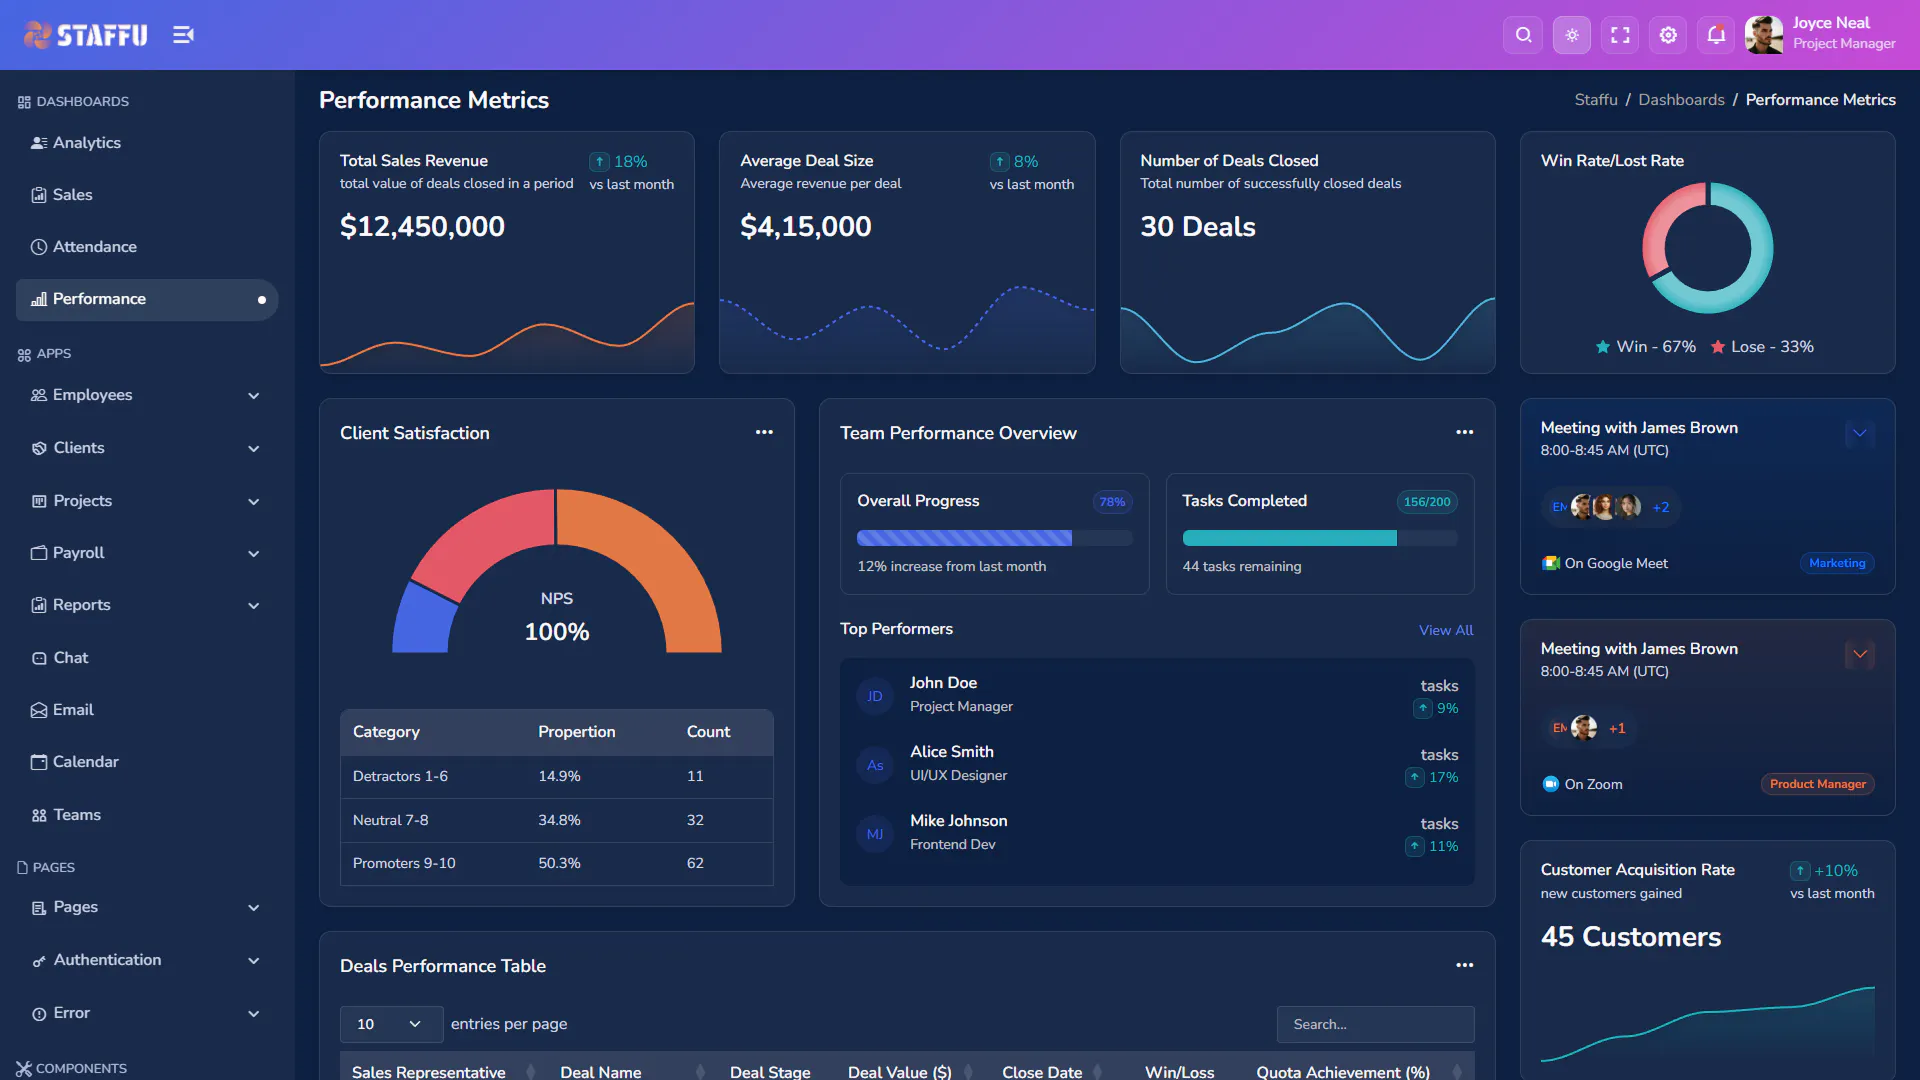Expand the Authentication menu chevron
Screen dimensions: 1920x1080
[253, 961]
